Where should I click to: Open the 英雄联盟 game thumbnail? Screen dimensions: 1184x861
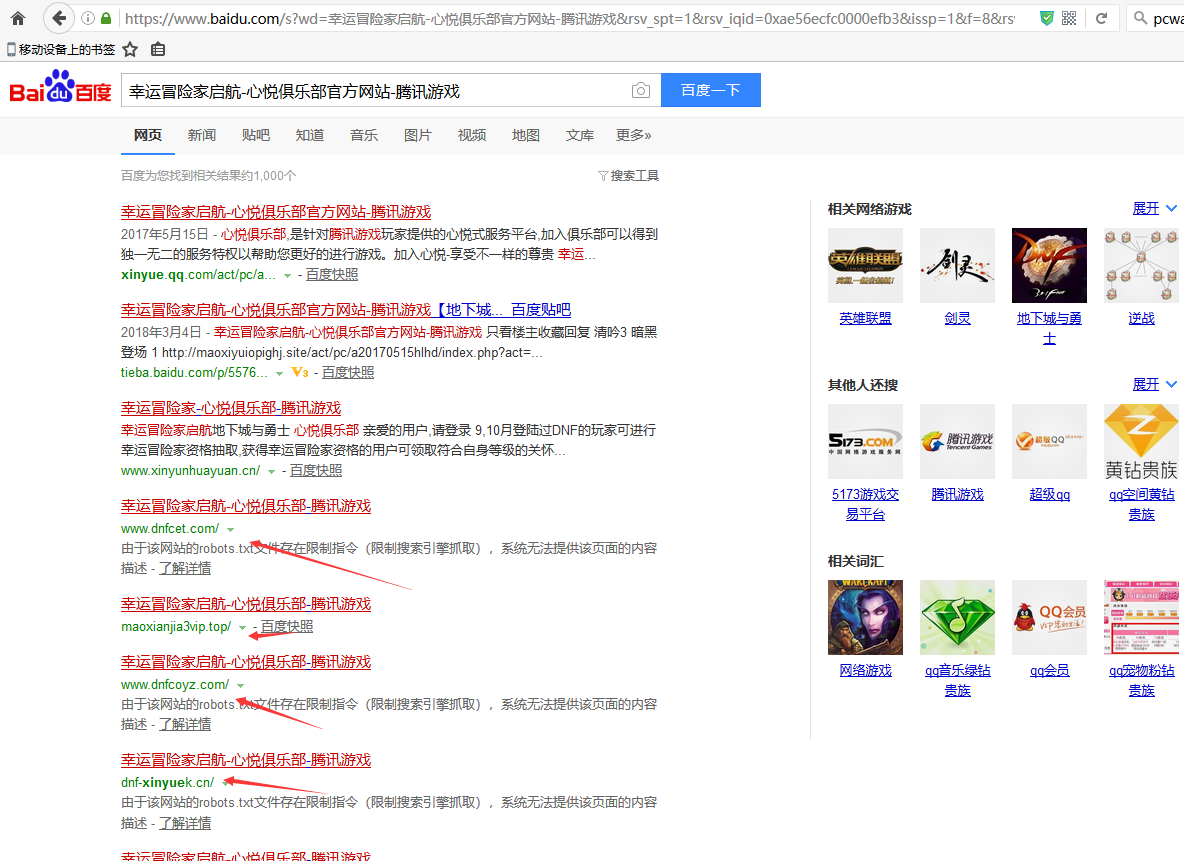(865, 265)
